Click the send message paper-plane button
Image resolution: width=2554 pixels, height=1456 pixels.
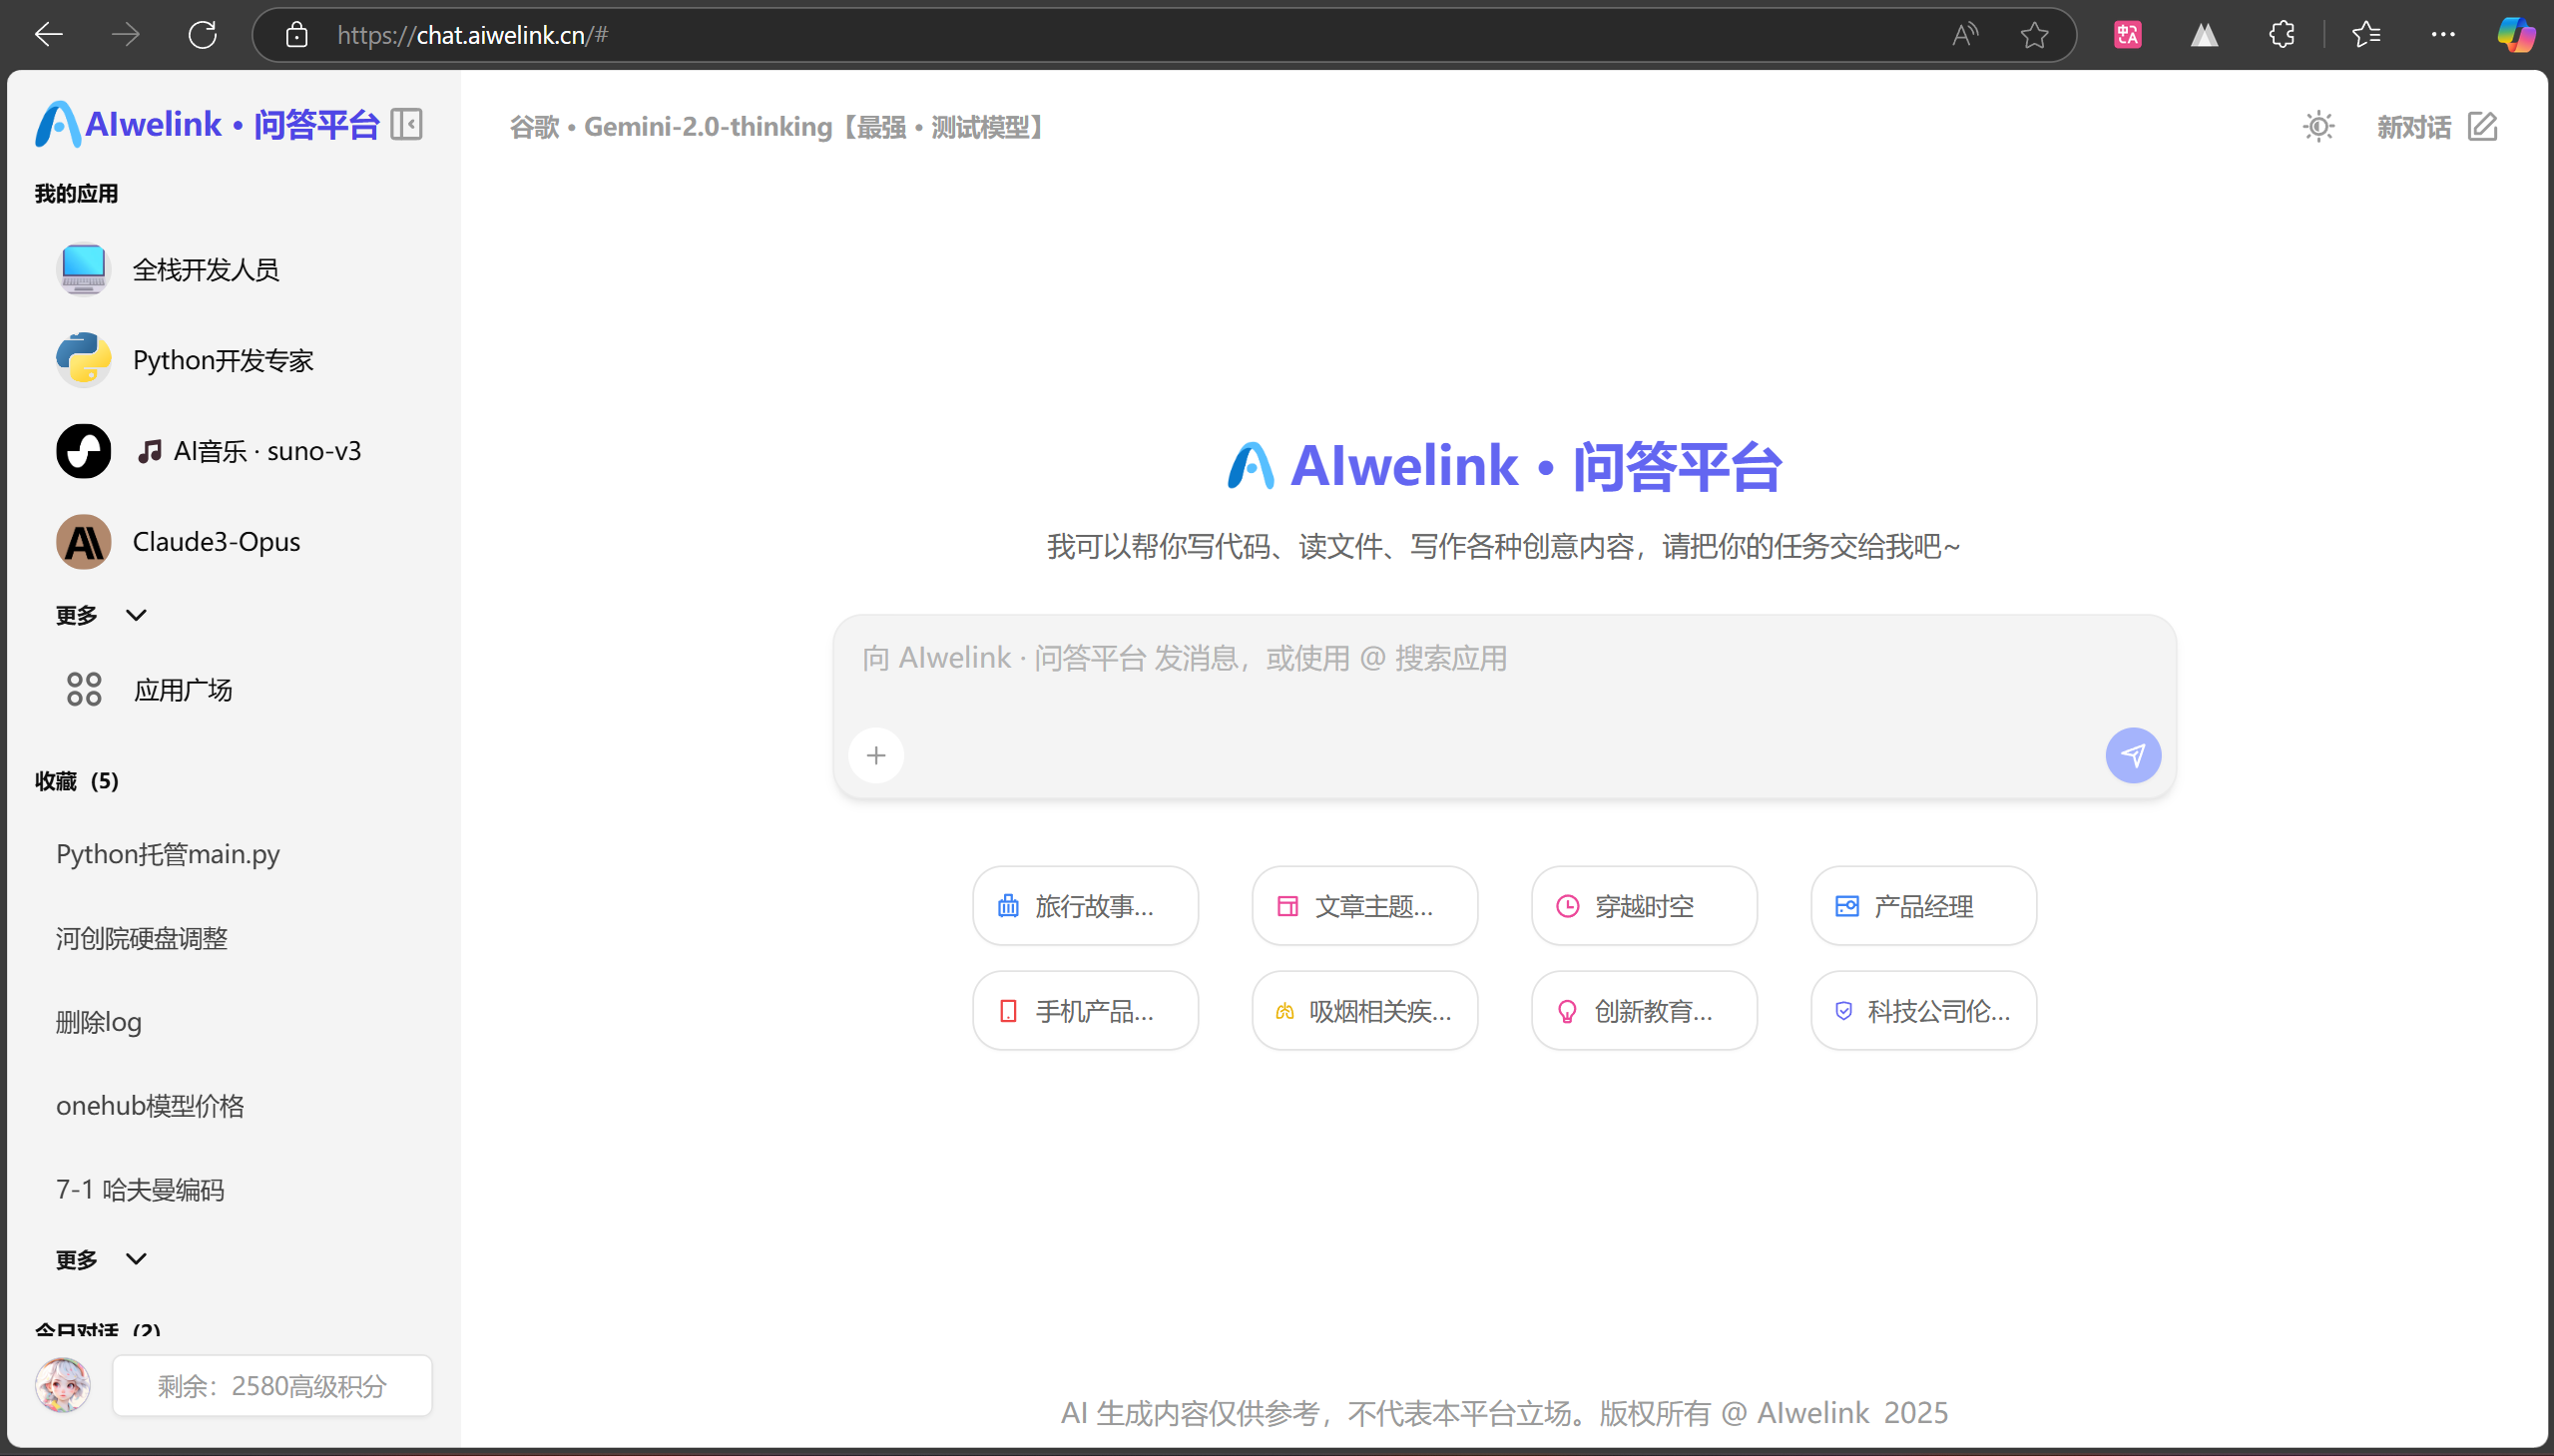click(2132, 755)
